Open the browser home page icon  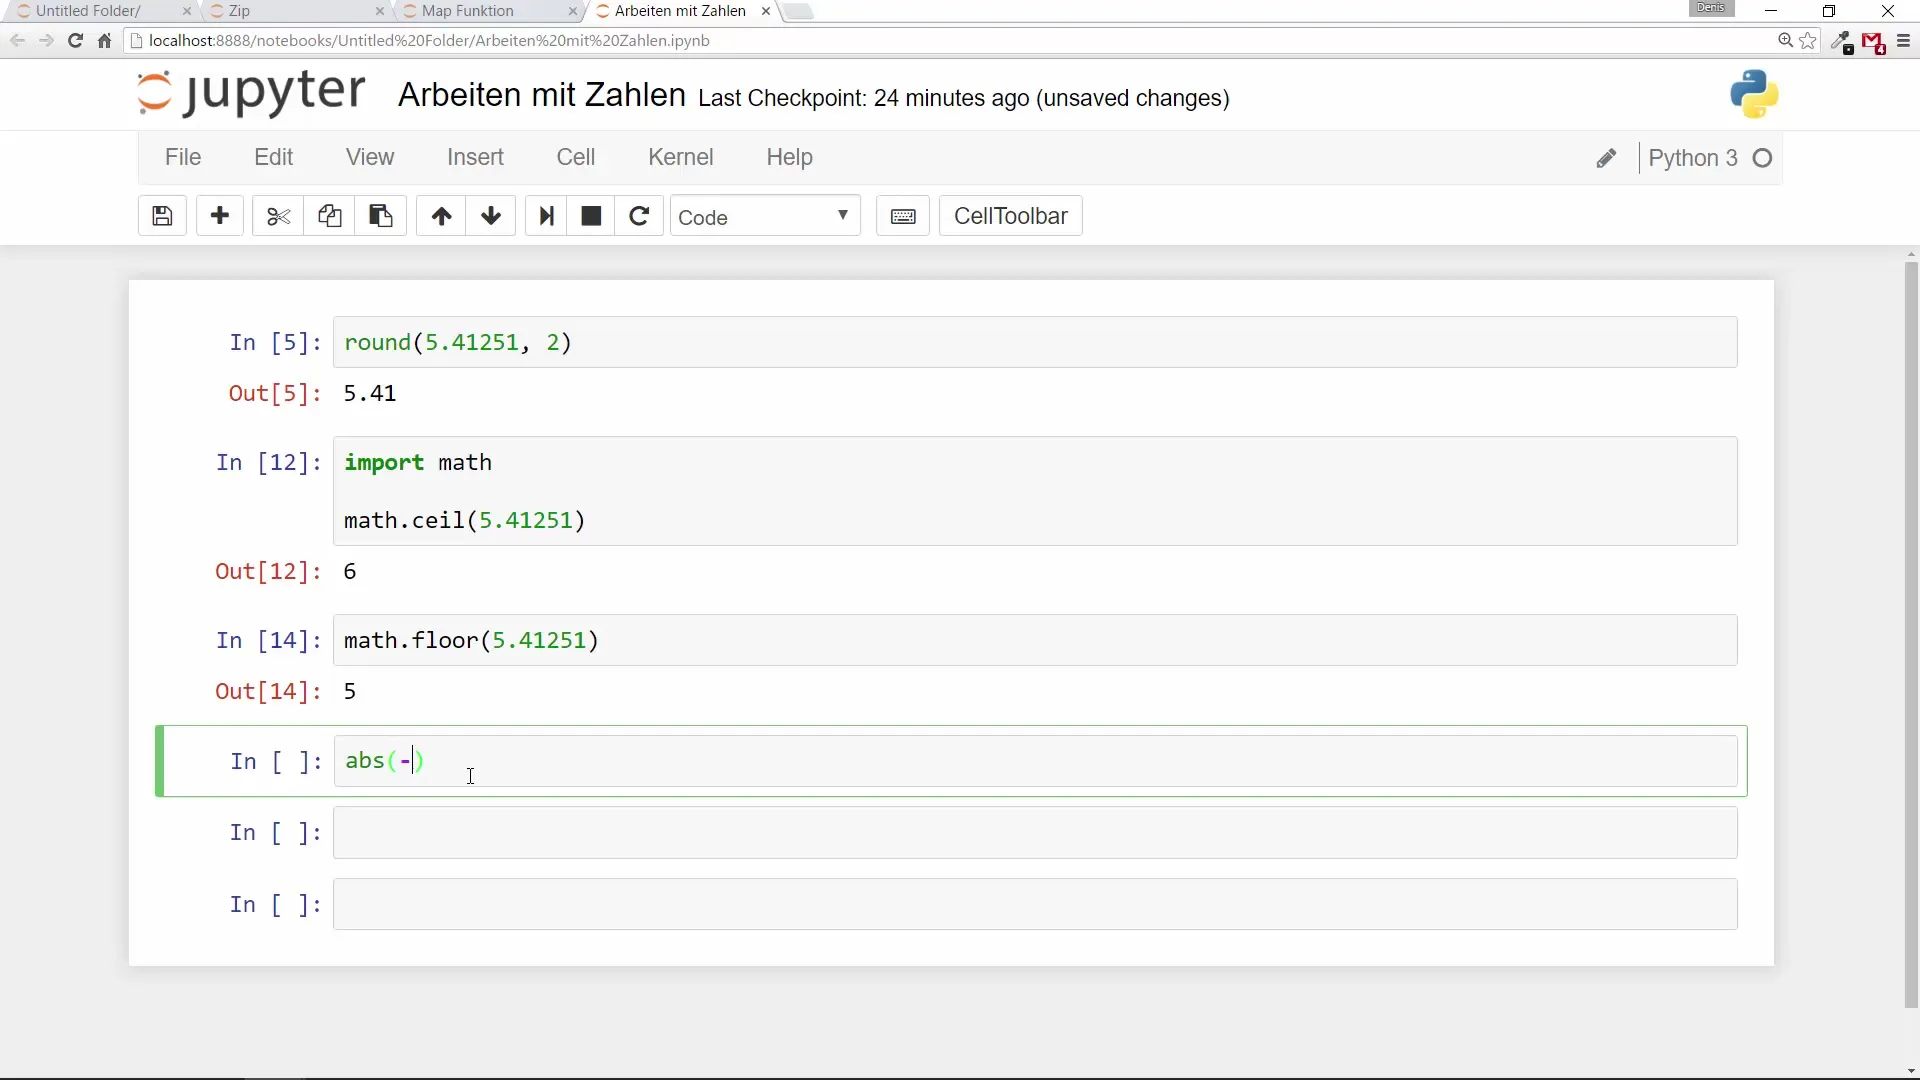104,41
